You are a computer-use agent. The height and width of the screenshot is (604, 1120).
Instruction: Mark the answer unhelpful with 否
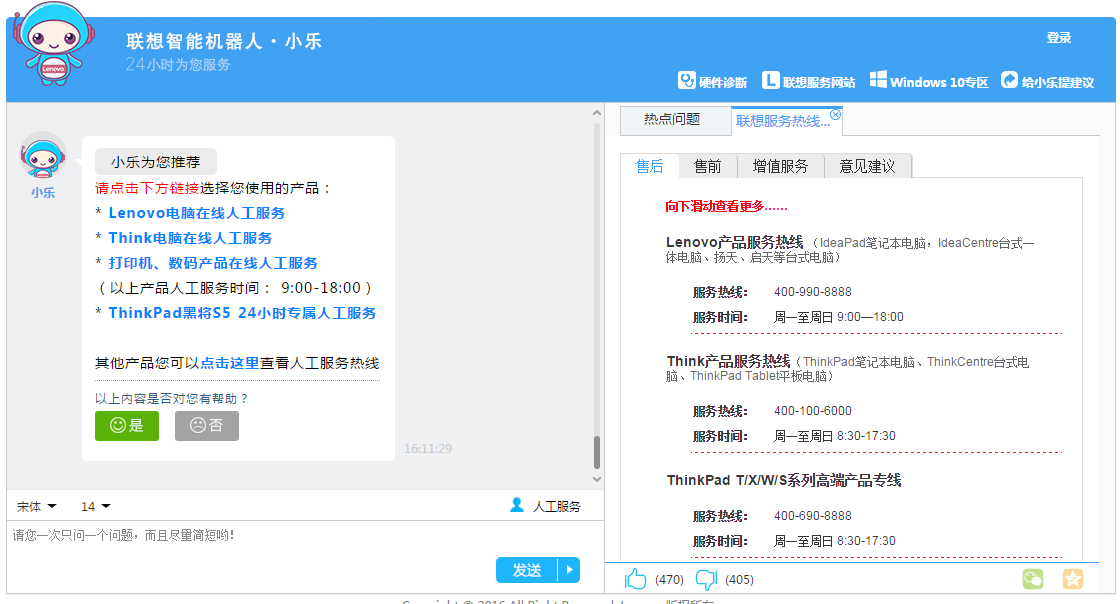[206, 426]
